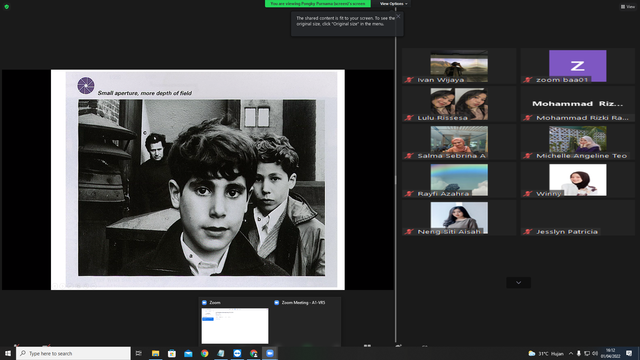This screenshot has height=360, width=640.
Task: Click muted mic icon beside Salma Sebrina A
Action: click(409, 156)
